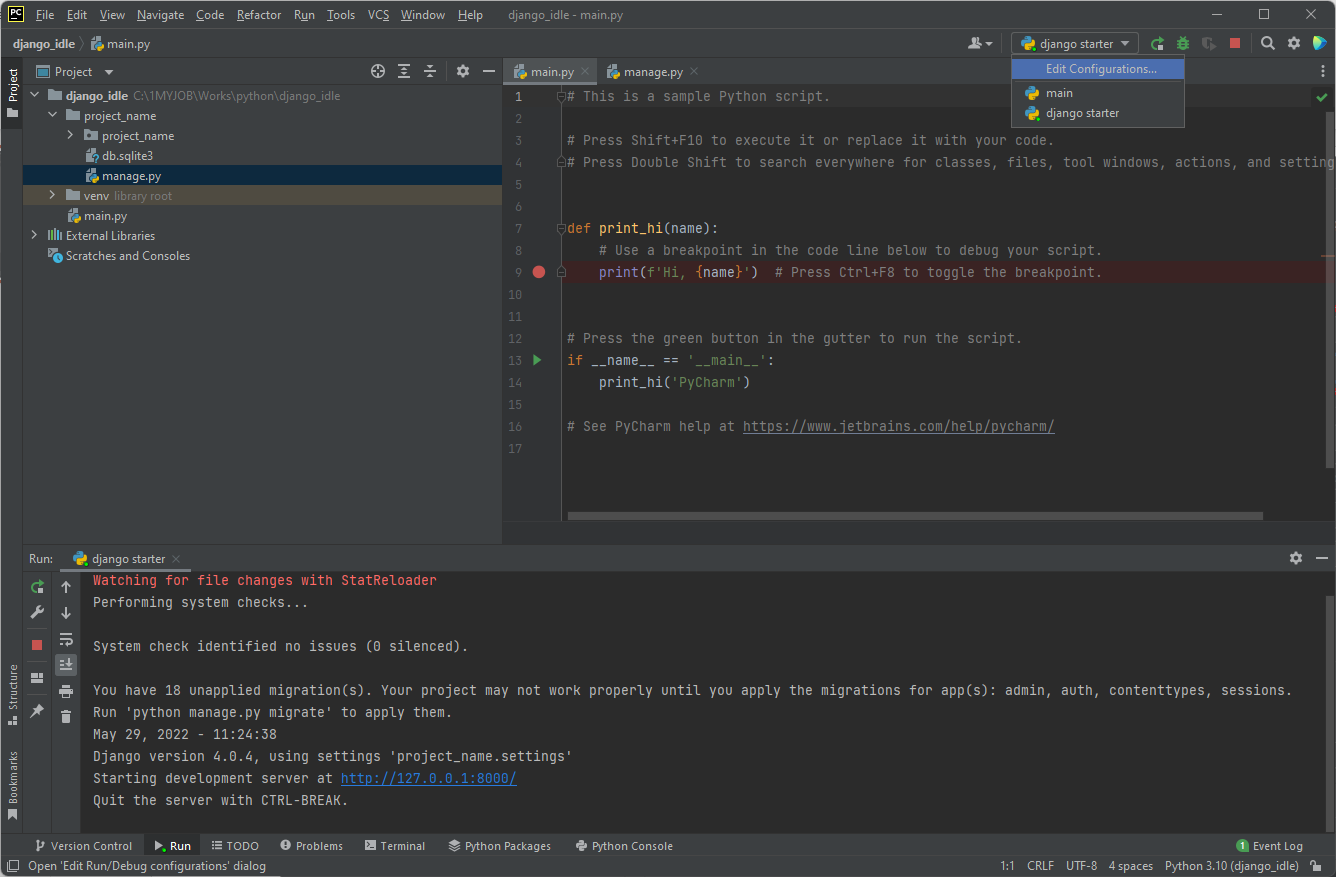Hide the Project tool window with the minus icon
Screen dimensions: 1336x877
(x=489, y=72)
